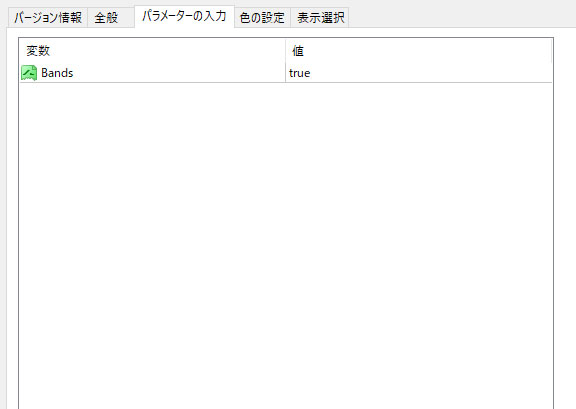The width and height of the screenshot is (576, 409).
Task: Click gray margin right of the parameter list
Action: tap(565, 220)
